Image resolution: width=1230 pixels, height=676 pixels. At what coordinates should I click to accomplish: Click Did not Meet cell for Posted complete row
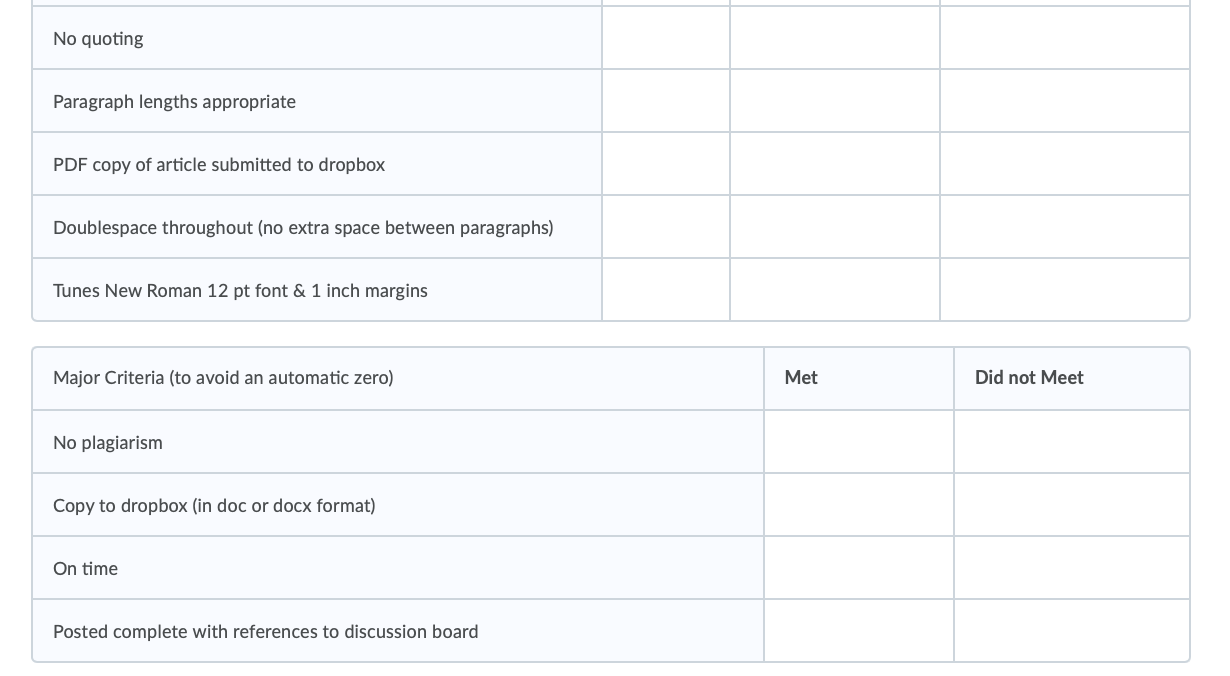coord(1071,631)
